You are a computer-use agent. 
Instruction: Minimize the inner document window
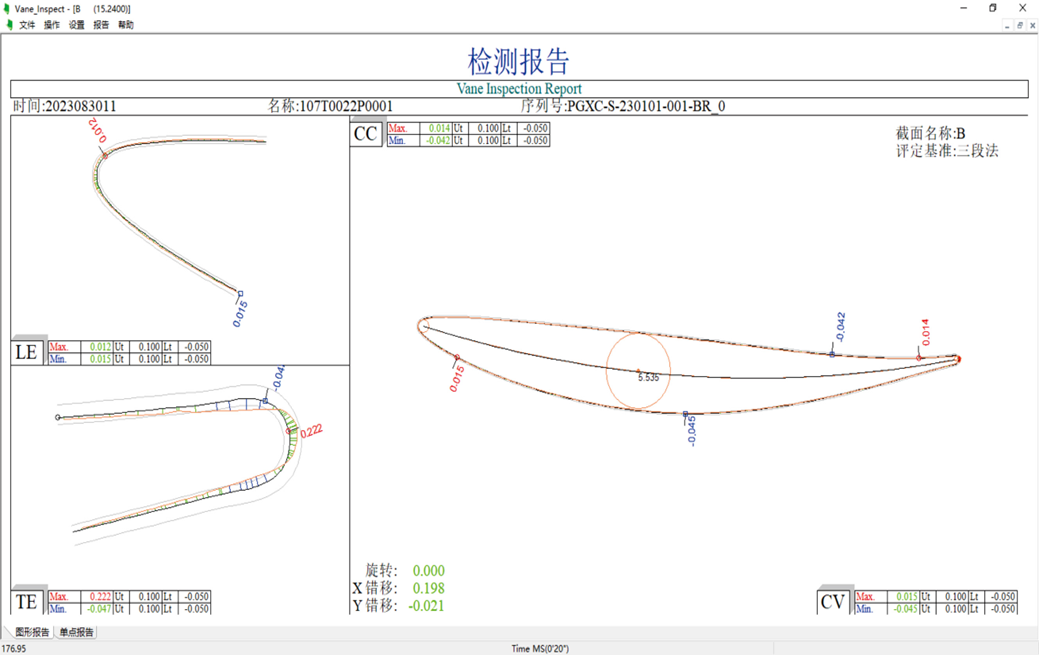[x=1006, y=25]
